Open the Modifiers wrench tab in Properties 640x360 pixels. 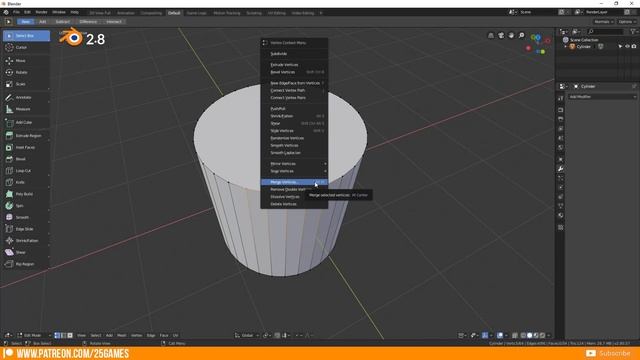coord(561,169)
